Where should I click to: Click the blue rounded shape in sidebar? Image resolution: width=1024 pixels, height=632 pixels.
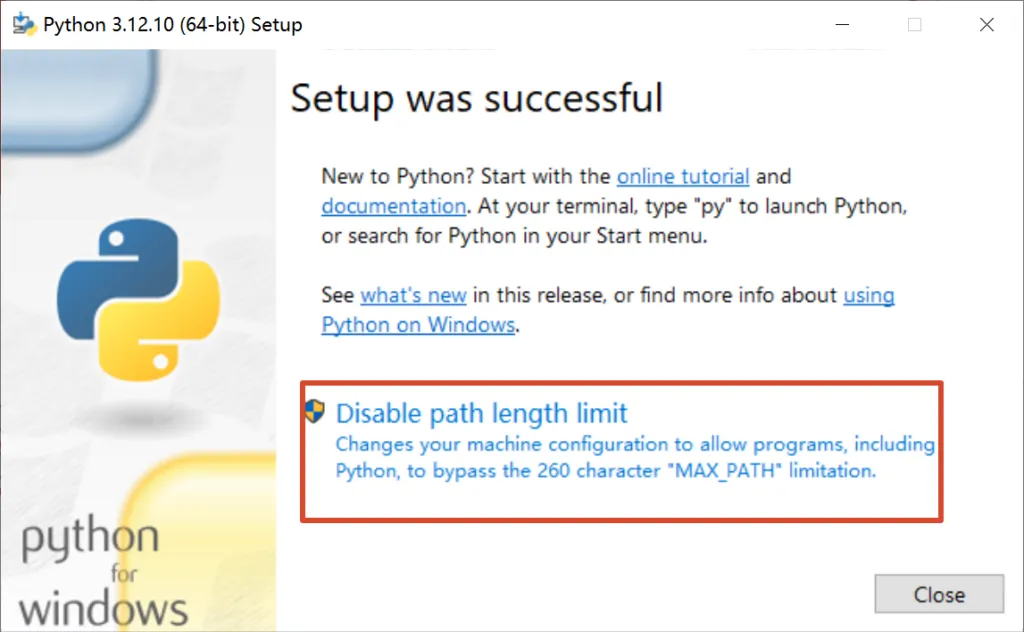[x=80, y=99]
